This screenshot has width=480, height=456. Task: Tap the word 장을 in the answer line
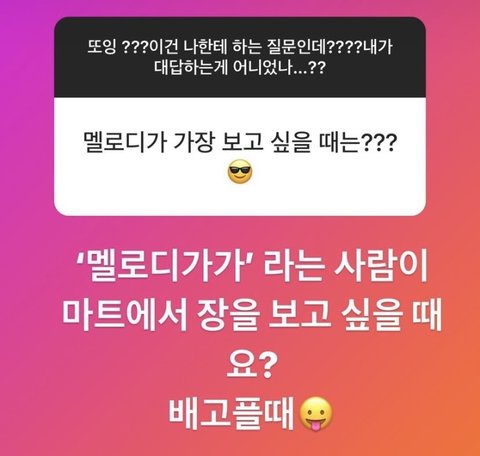click(x=228, y=315)
